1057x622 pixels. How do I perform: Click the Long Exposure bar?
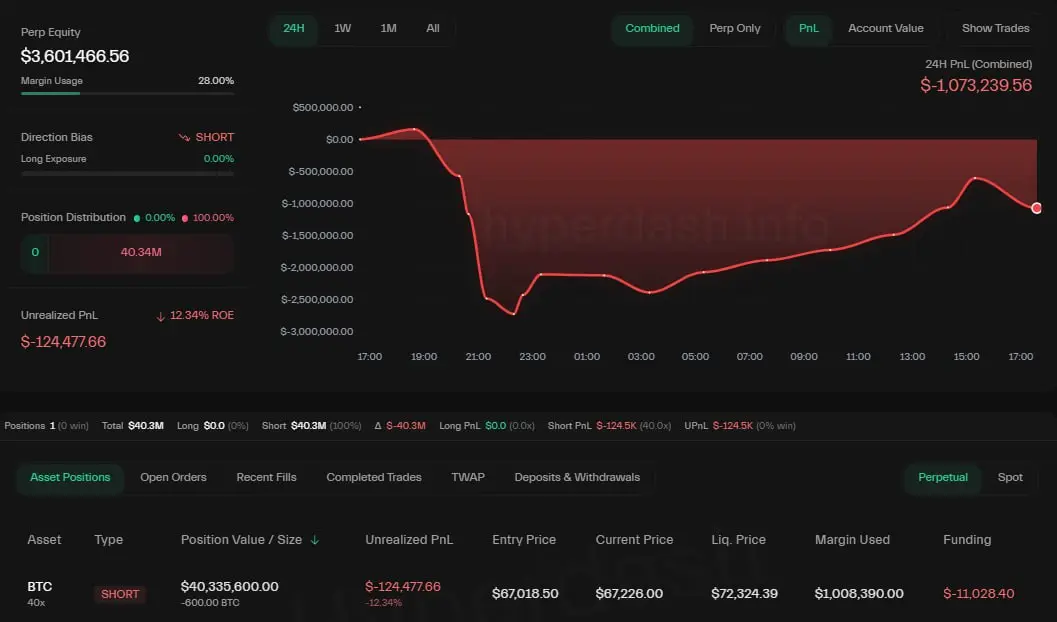tap(127, 173)
